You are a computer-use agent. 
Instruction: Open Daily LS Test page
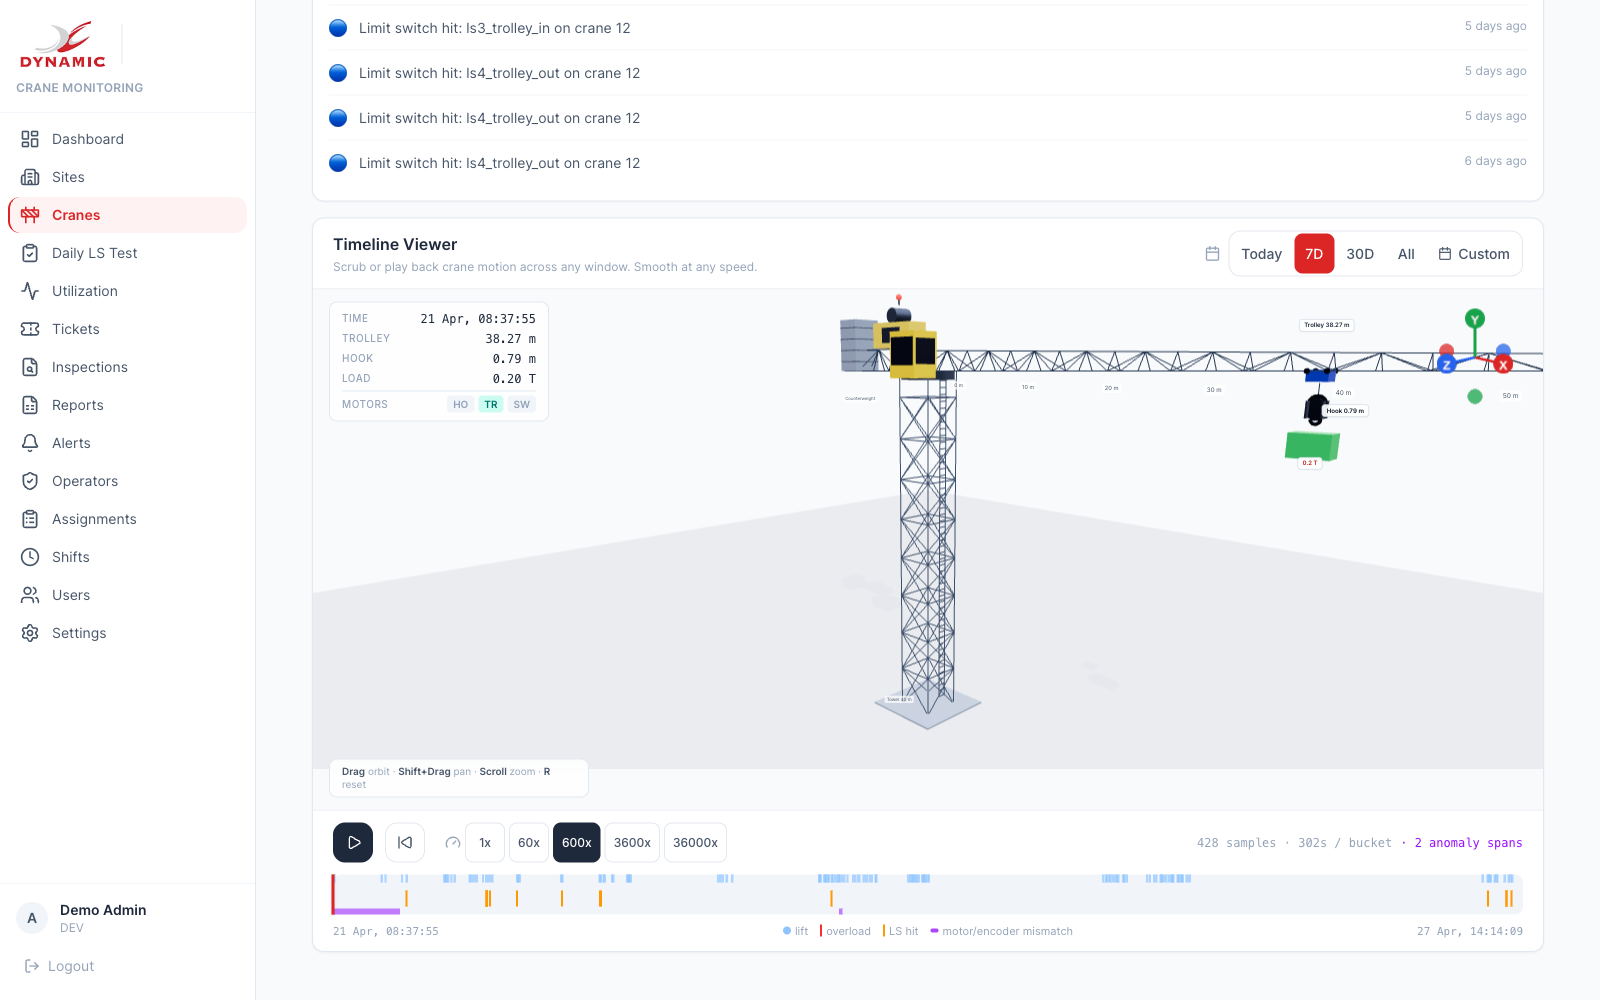[x=94, y=253]
